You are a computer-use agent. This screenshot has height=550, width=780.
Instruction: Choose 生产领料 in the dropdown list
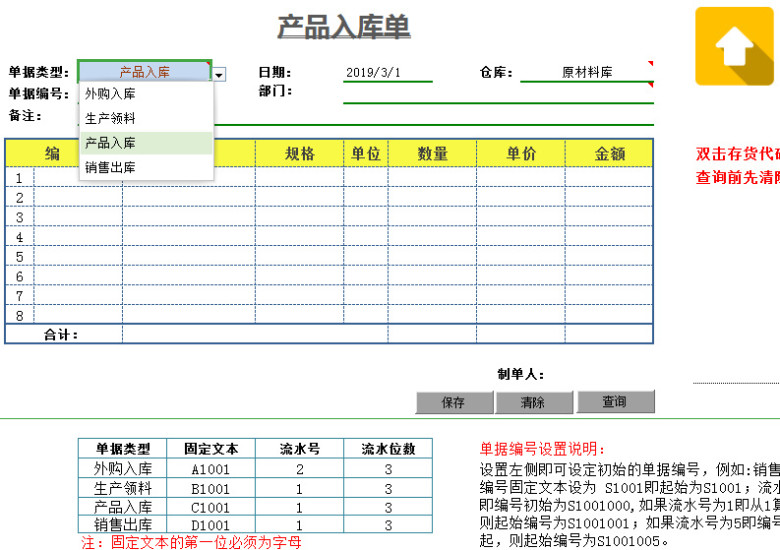pyautogui.click(x=146, y=118)
